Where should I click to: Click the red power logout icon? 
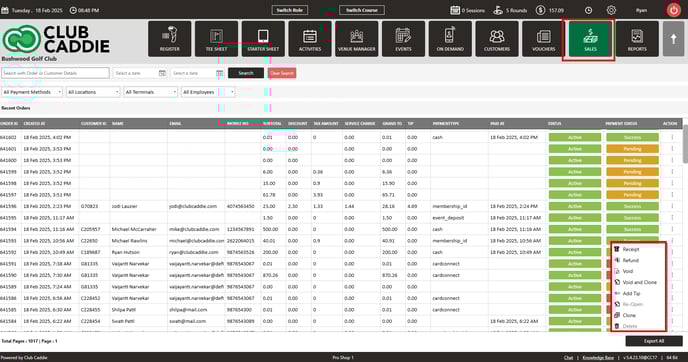pos(674,10)
